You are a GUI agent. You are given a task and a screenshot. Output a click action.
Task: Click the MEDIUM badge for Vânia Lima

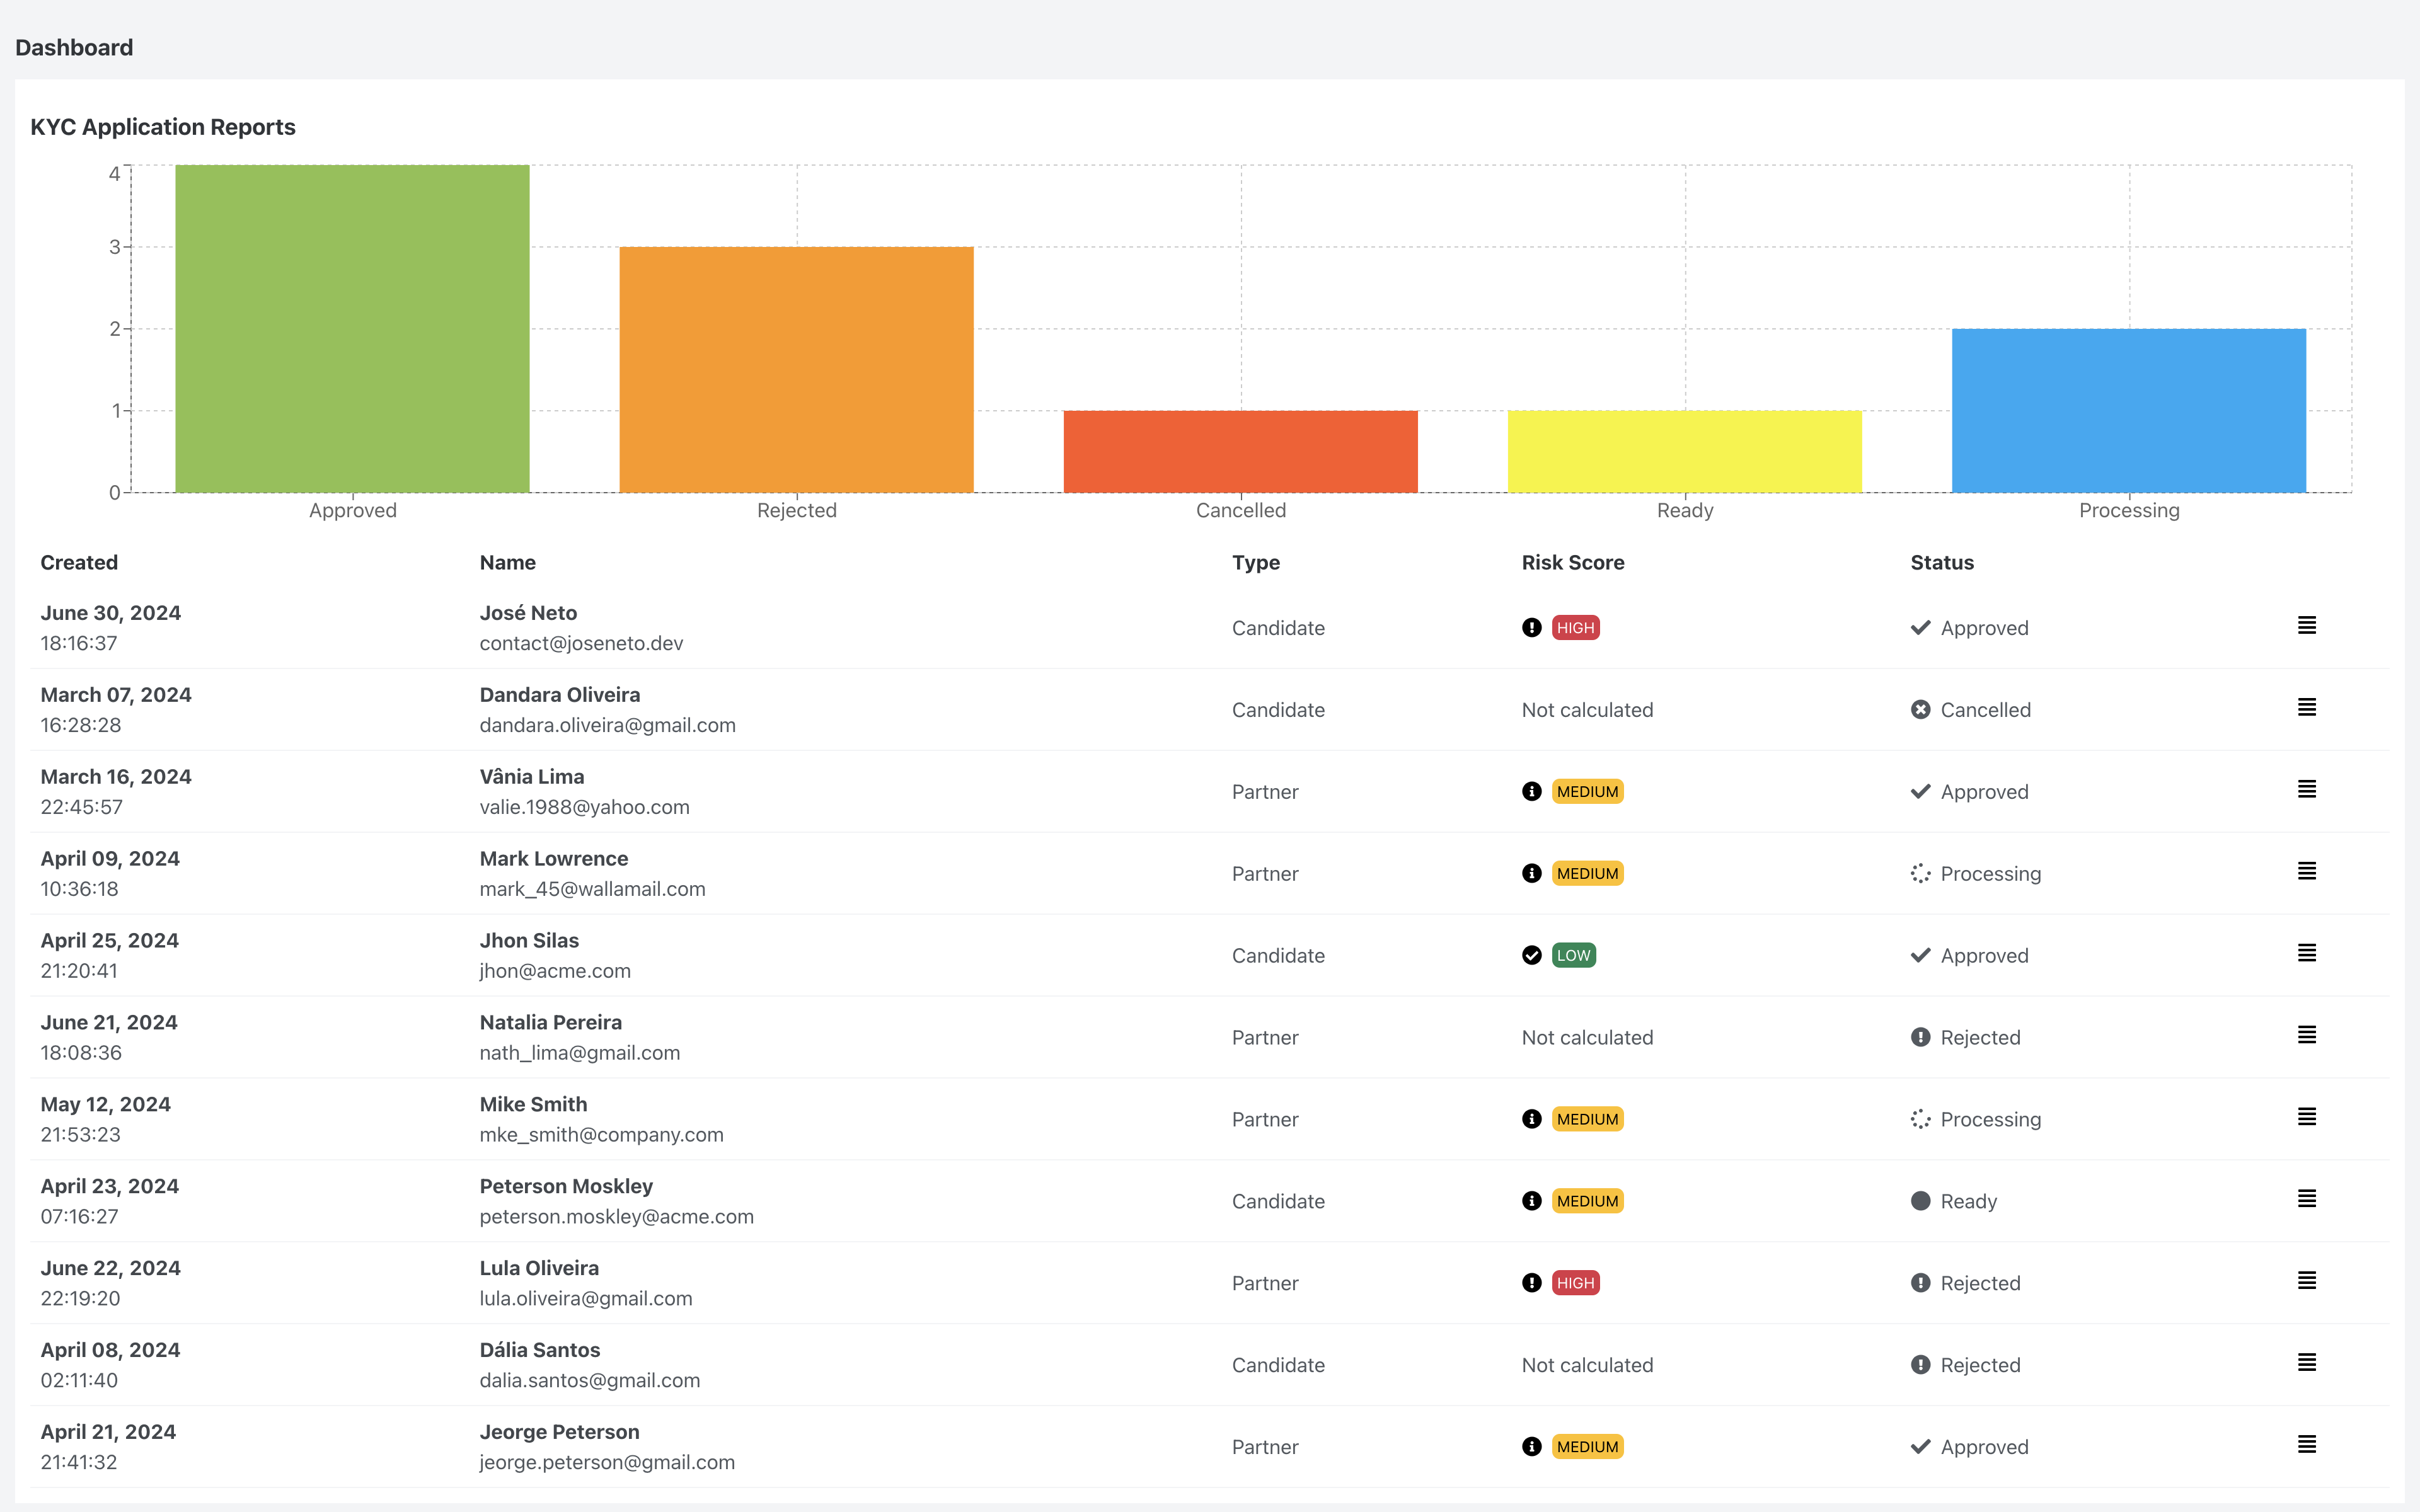click(x=1587, y=792)
